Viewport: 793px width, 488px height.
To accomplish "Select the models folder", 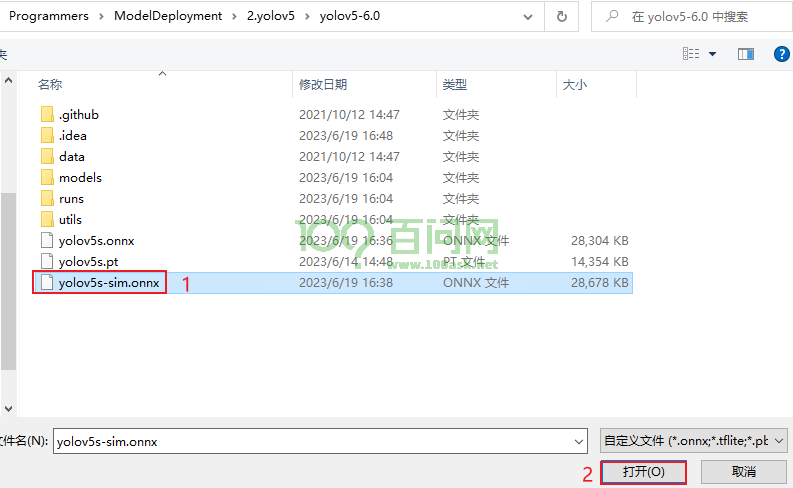I will click(80, 178).
